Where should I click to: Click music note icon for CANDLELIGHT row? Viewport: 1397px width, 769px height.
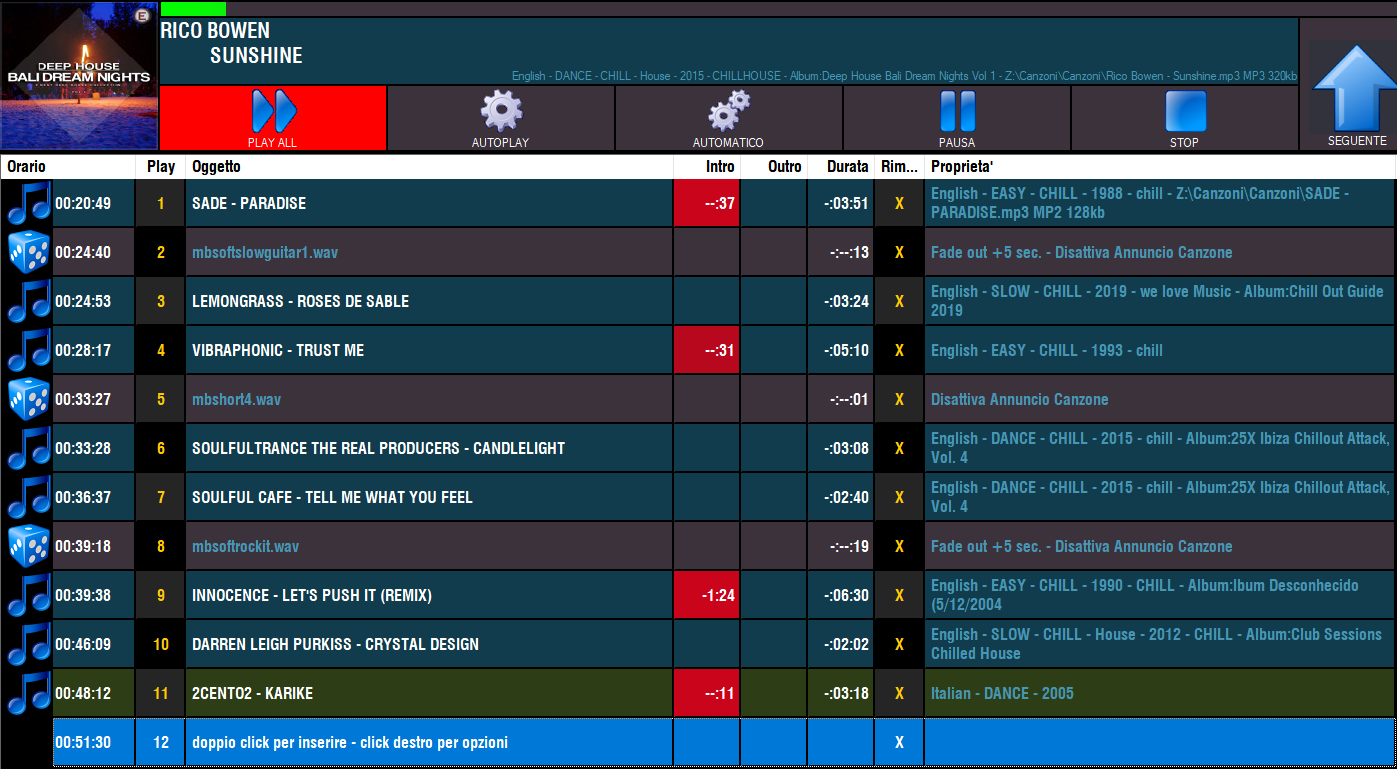[x=29, y=448]
